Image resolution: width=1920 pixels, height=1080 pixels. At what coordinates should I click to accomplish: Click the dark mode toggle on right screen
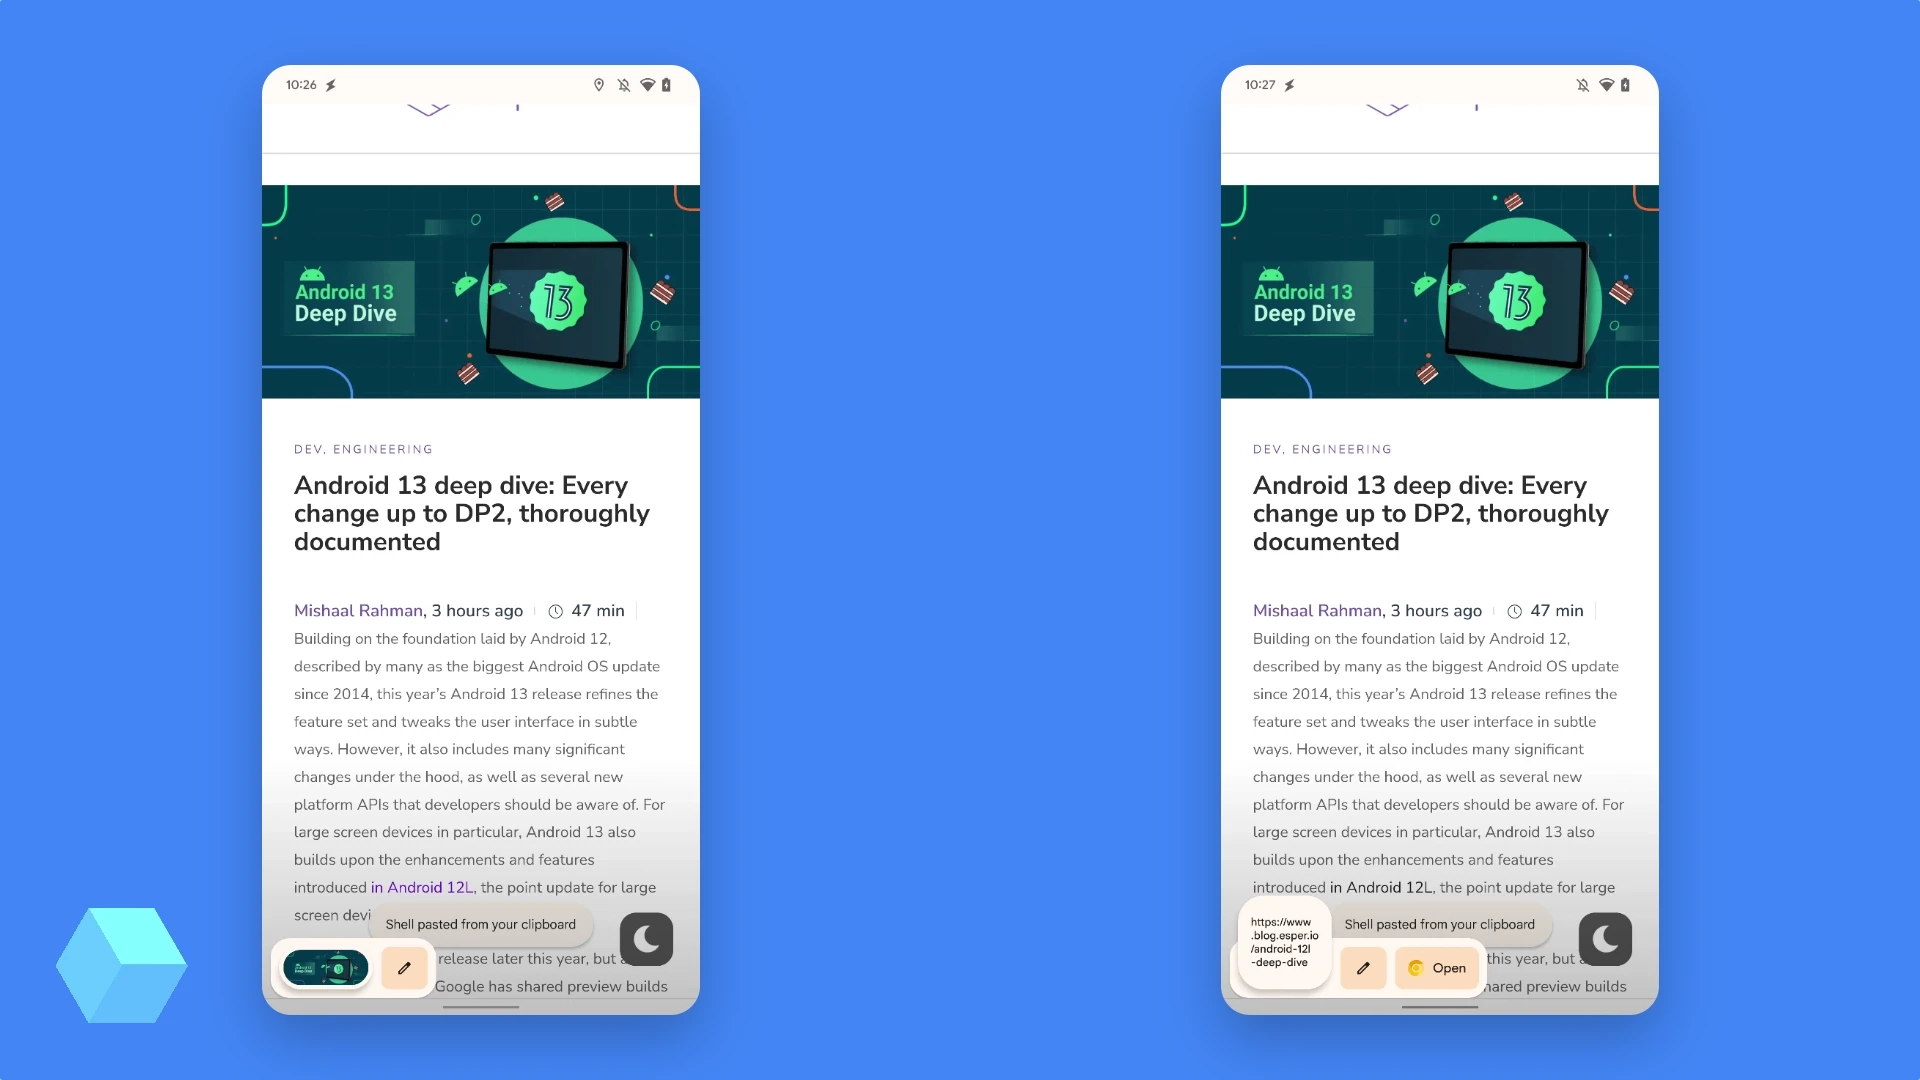coord(1605,938)
